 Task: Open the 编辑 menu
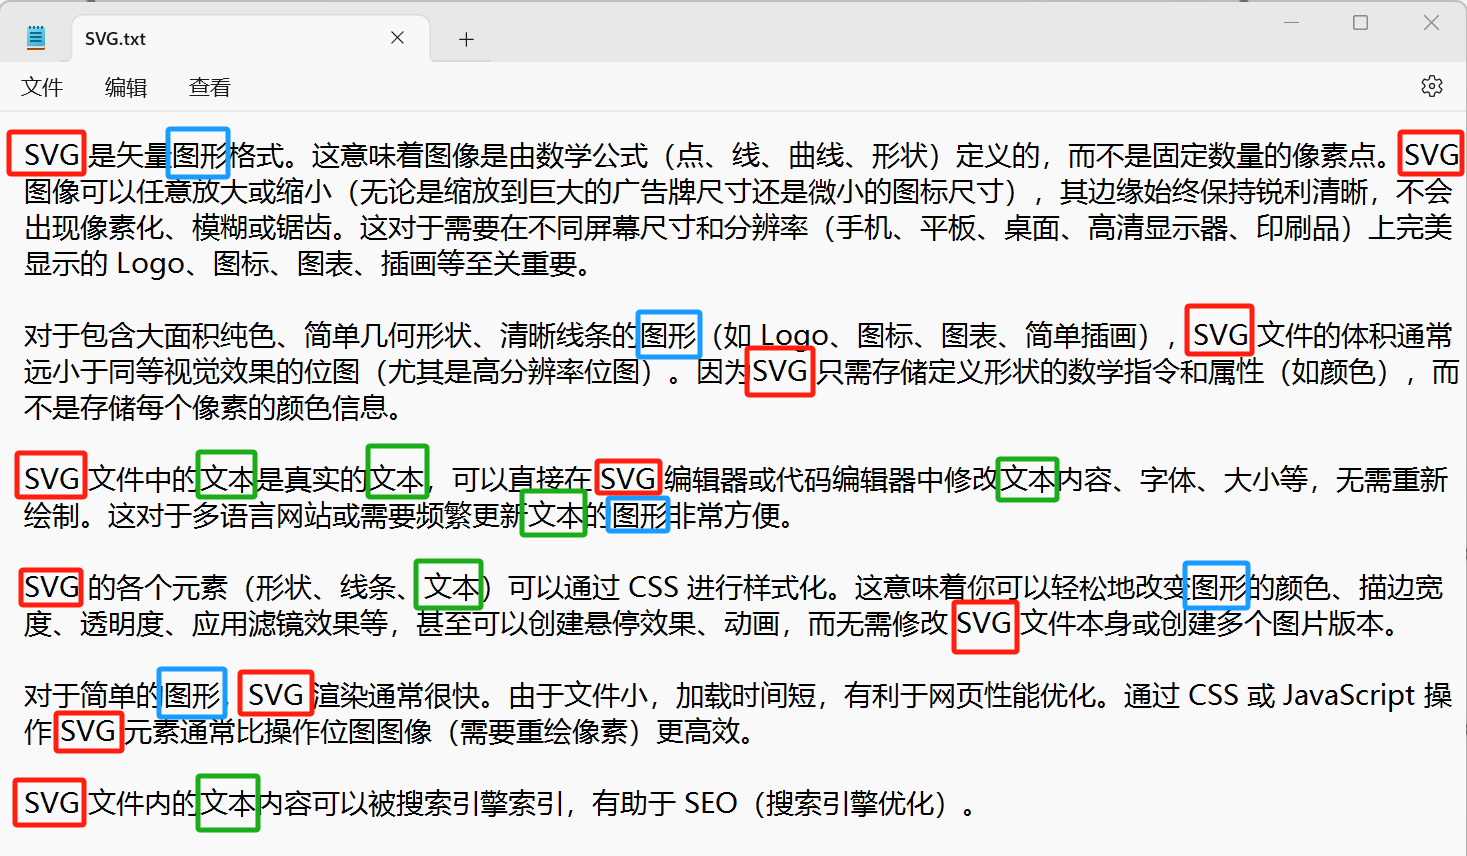[x=125, y=87]
